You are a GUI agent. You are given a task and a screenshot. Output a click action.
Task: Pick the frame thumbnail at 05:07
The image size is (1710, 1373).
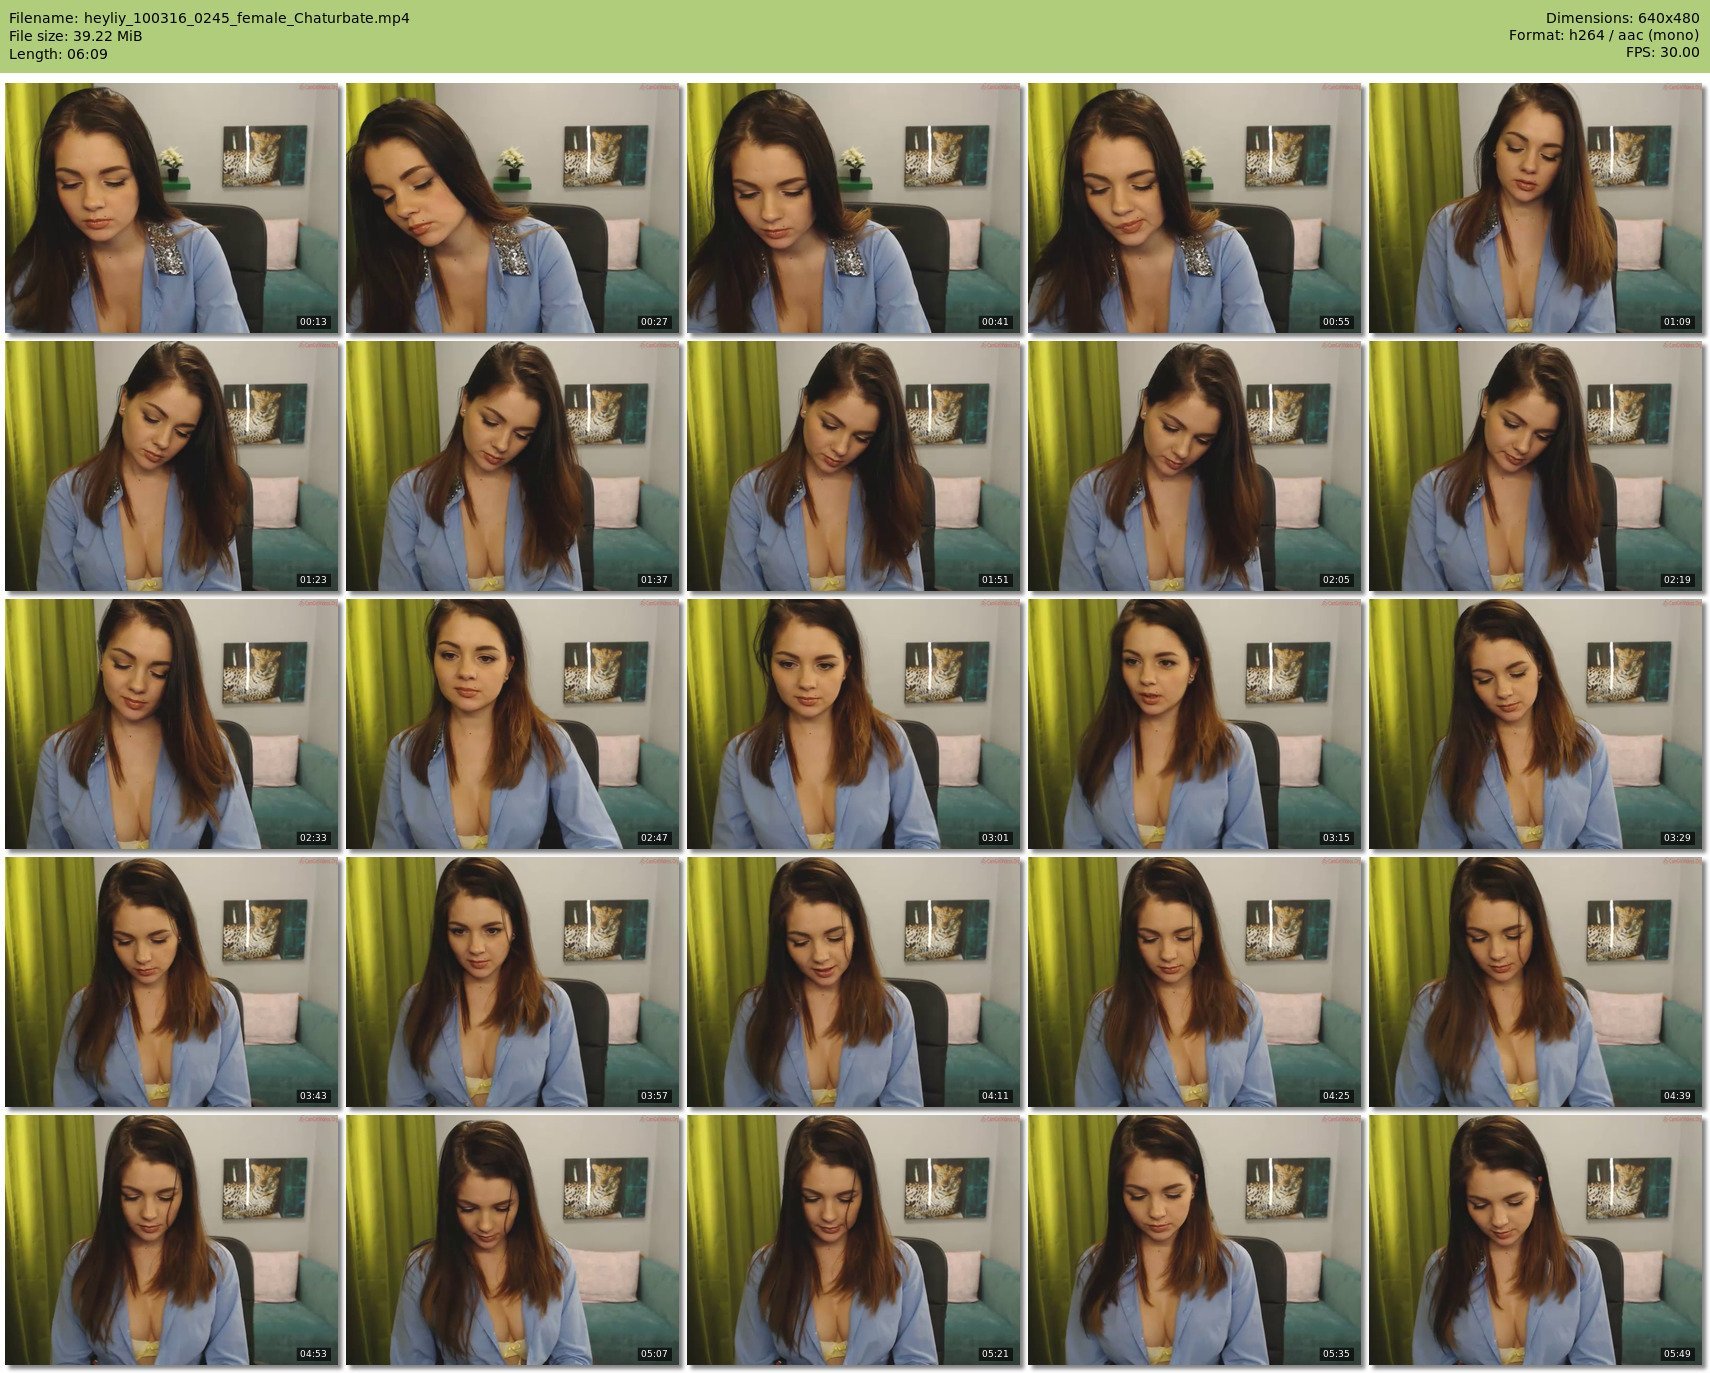pos(513,1240)
